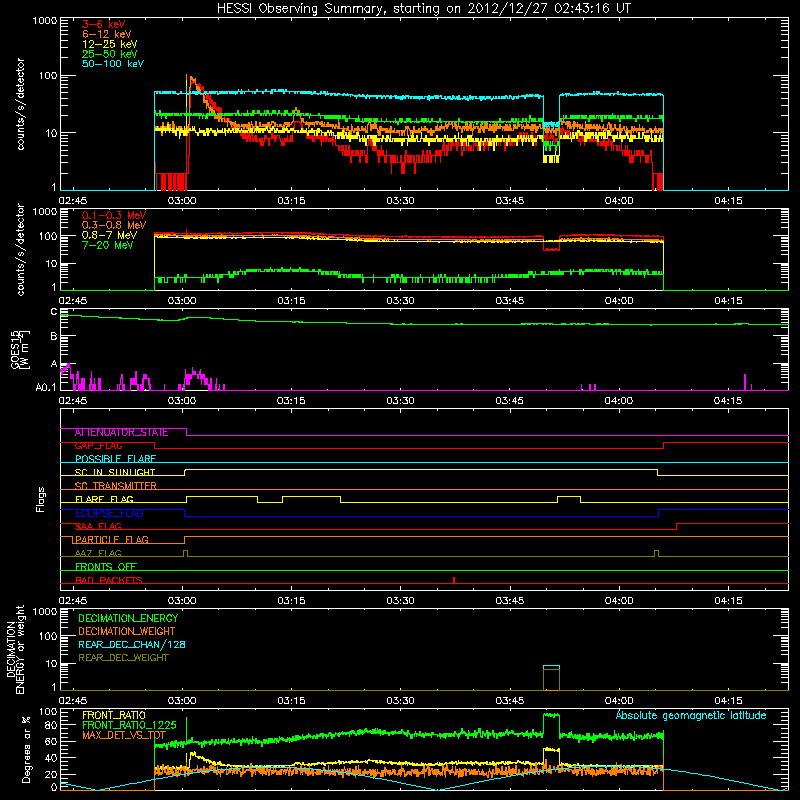800x800 pixels.
Task: Click the HESSI Observing Summary plot title
Action: [x=424, y=9]
